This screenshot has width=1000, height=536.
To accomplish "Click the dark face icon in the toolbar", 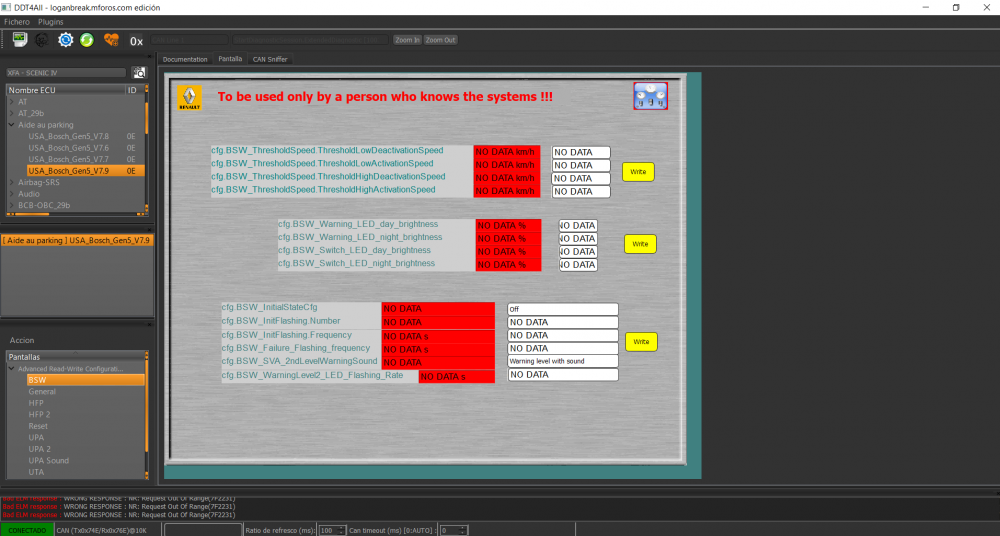I will click(x=41, y=40).
